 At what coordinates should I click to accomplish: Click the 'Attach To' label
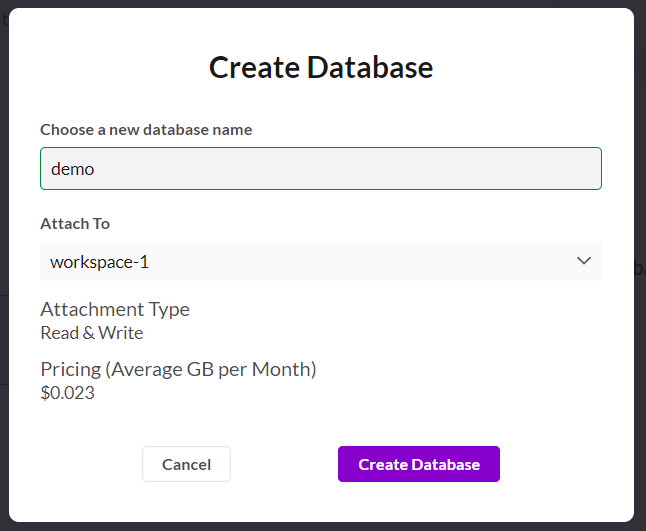coord(75,223)
